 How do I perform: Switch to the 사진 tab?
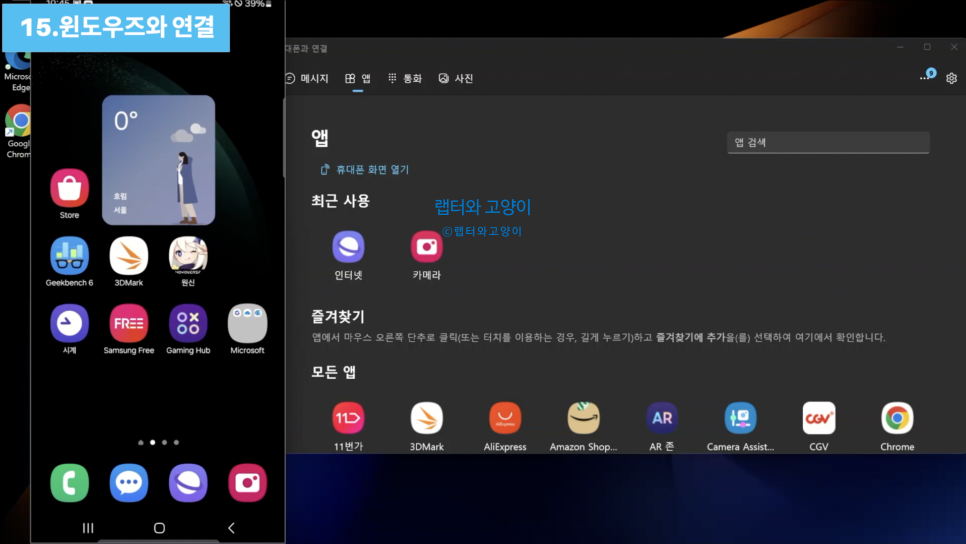click(x=456, y=78)
